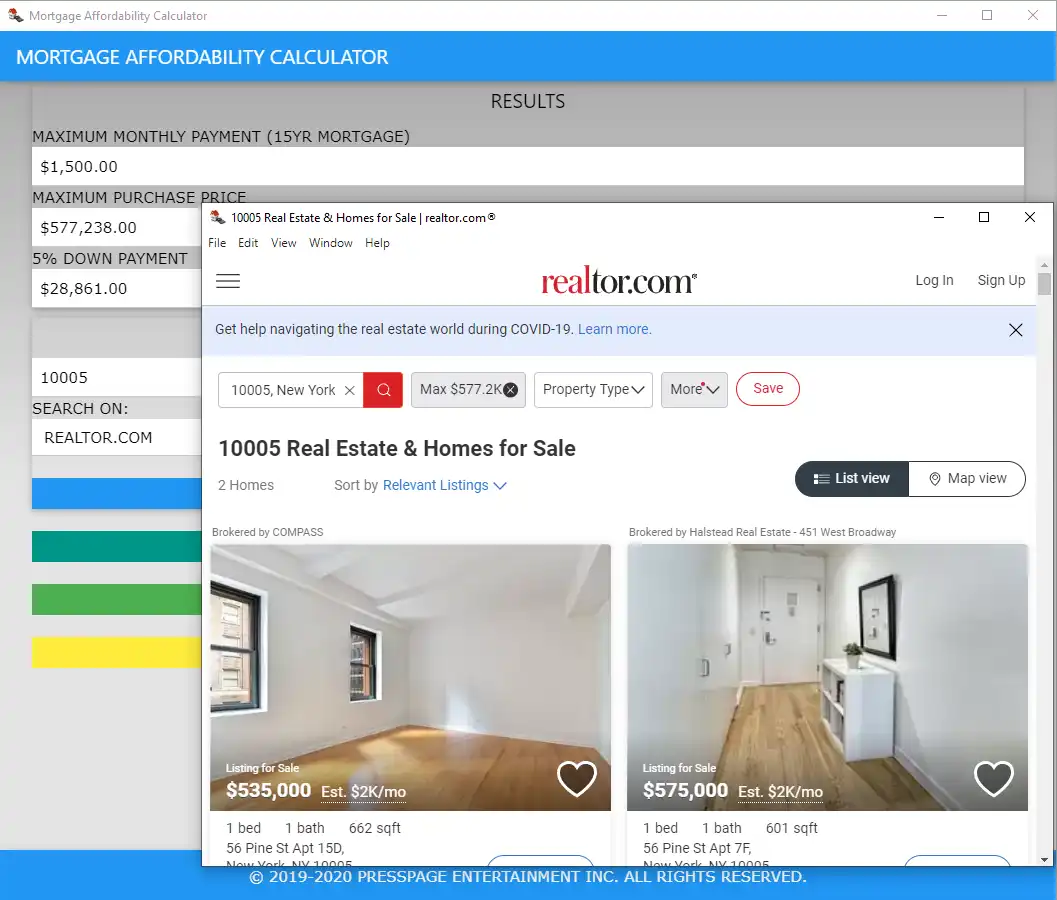Click the green button in calculator window

click(x=117, y=599)
